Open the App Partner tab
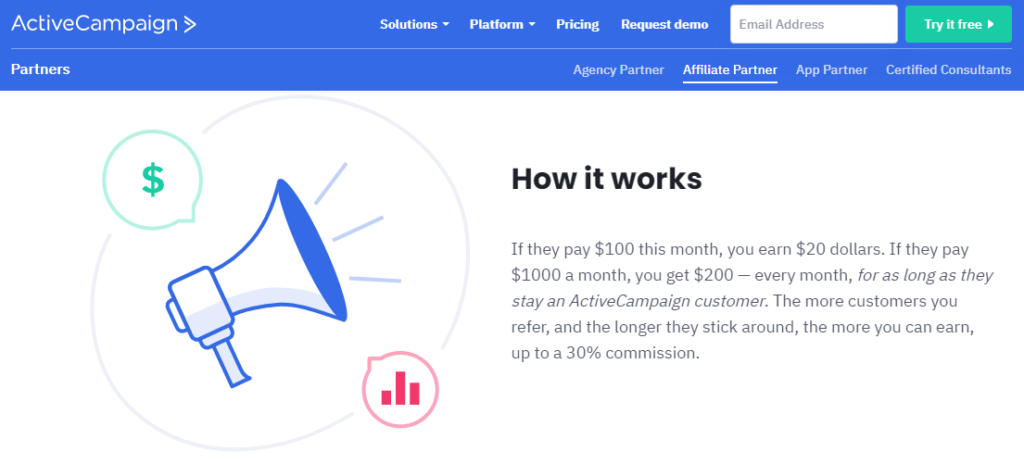Viewport: 1024px width, 464px height. (x=832, y=70)
